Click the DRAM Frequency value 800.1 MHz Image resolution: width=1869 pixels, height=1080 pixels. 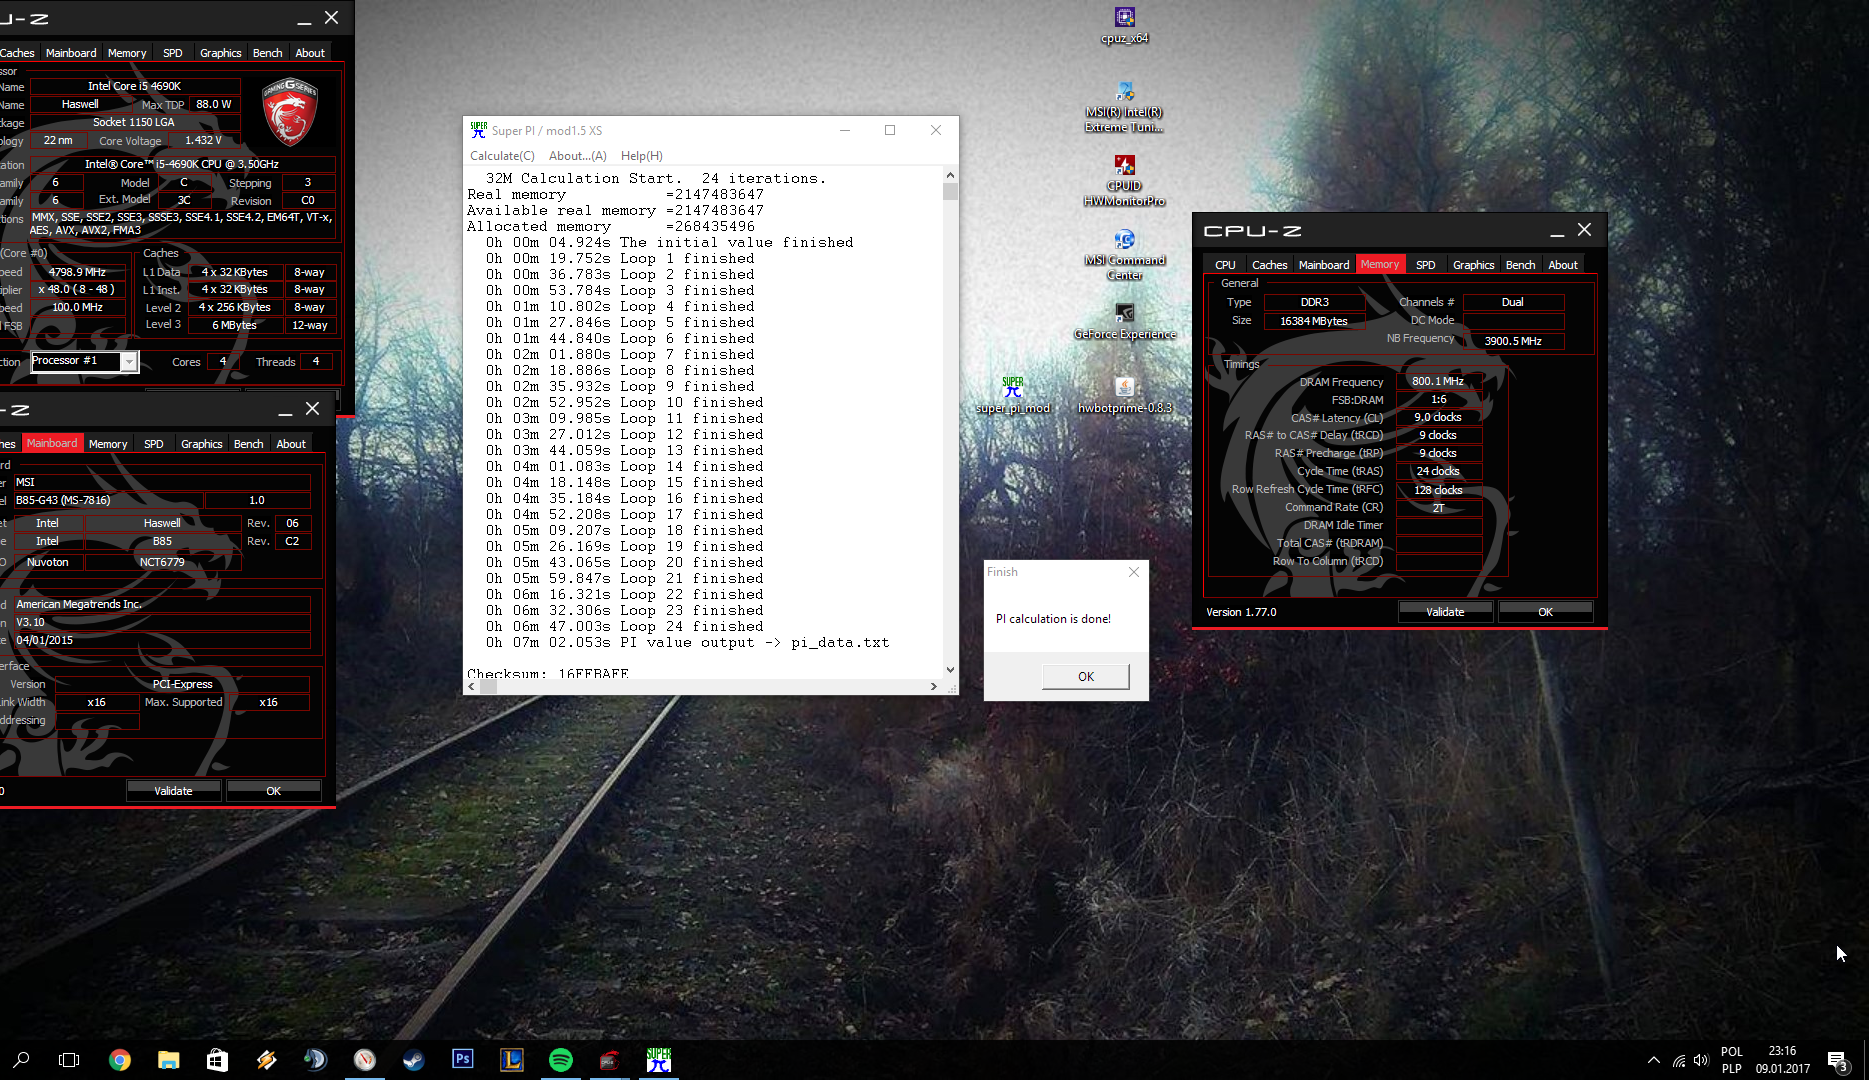(1438, 381)
